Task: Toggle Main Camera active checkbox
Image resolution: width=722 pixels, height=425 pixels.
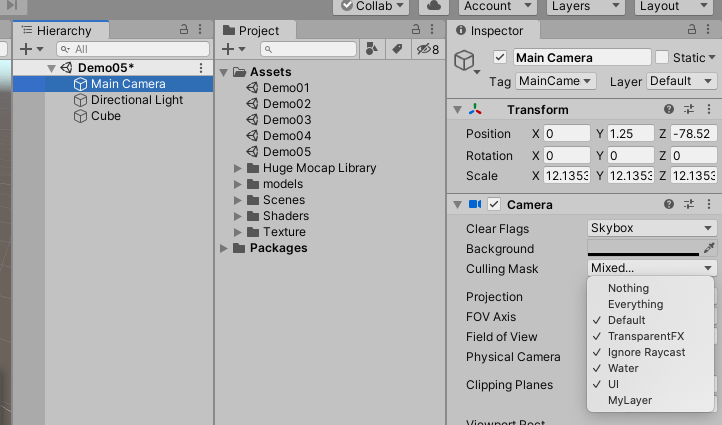Action: click(x=500, y=58)
